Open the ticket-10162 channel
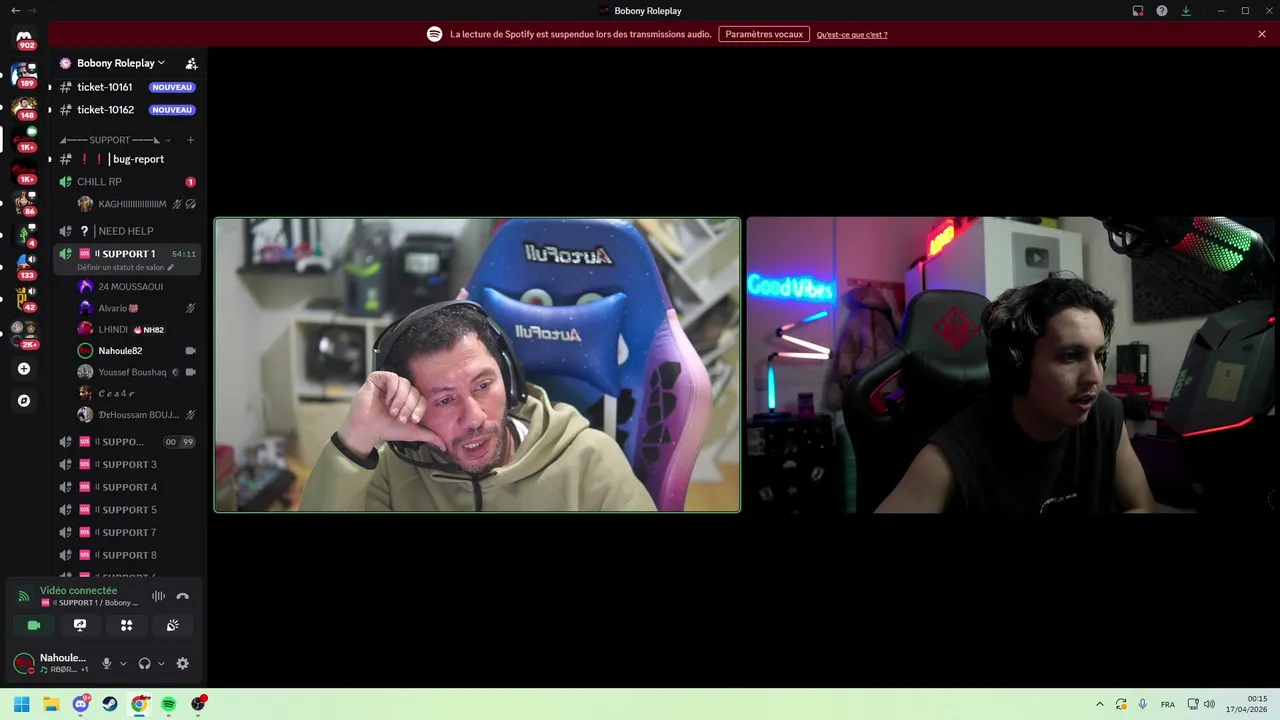1280x720 pixels. tap(127, 110)
